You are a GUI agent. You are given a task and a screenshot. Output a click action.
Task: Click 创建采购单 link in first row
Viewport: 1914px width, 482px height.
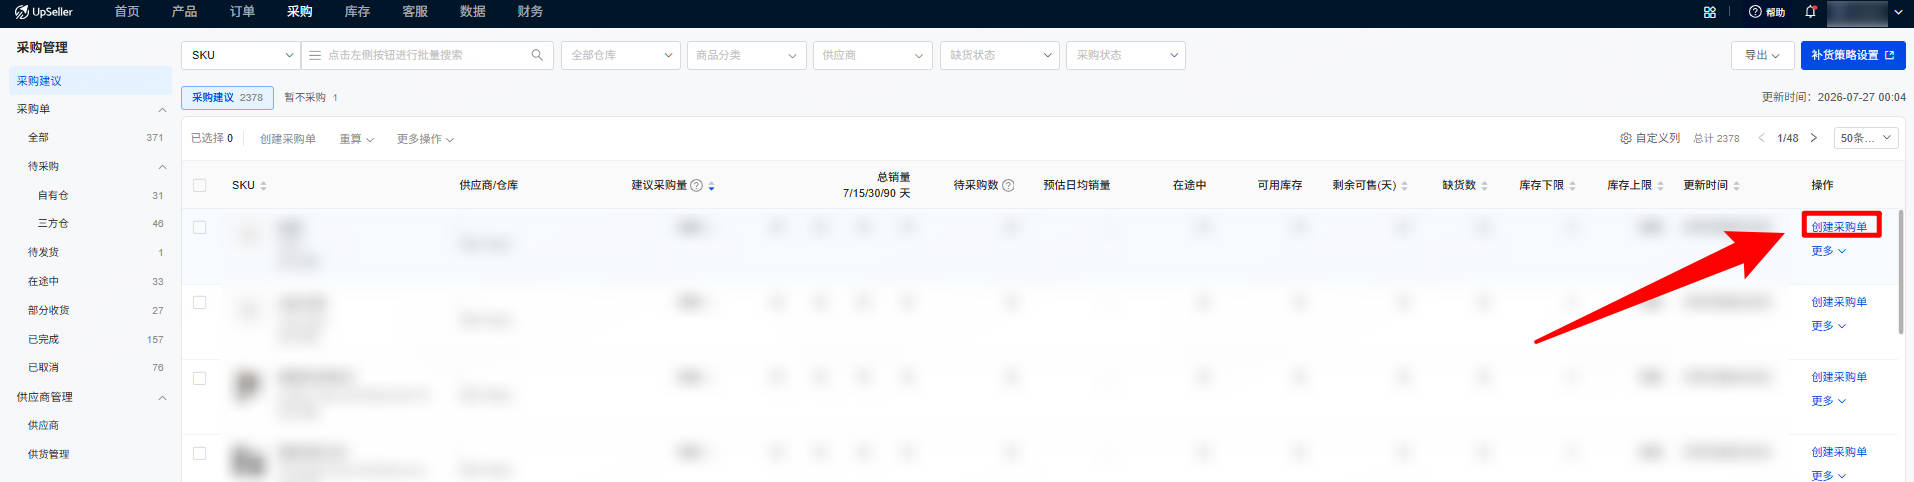coord(1839,227)
